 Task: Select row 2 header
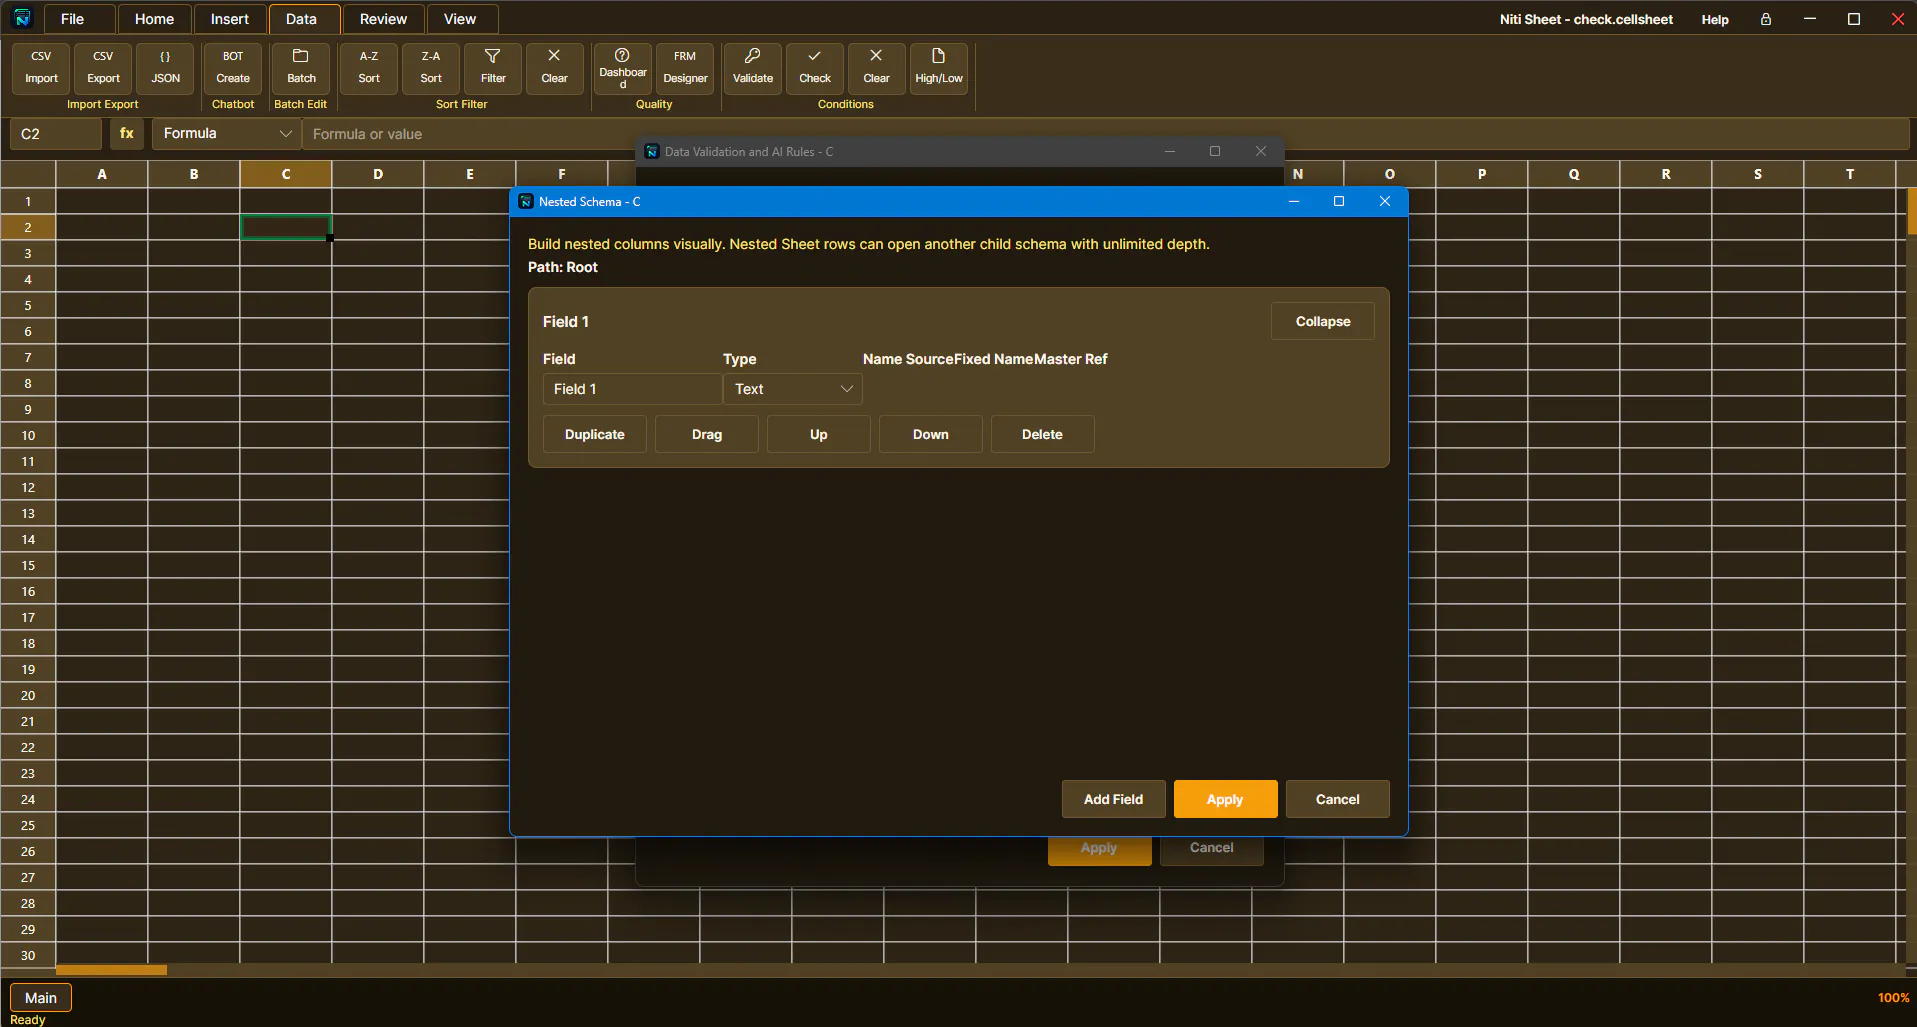coord(28,227)
